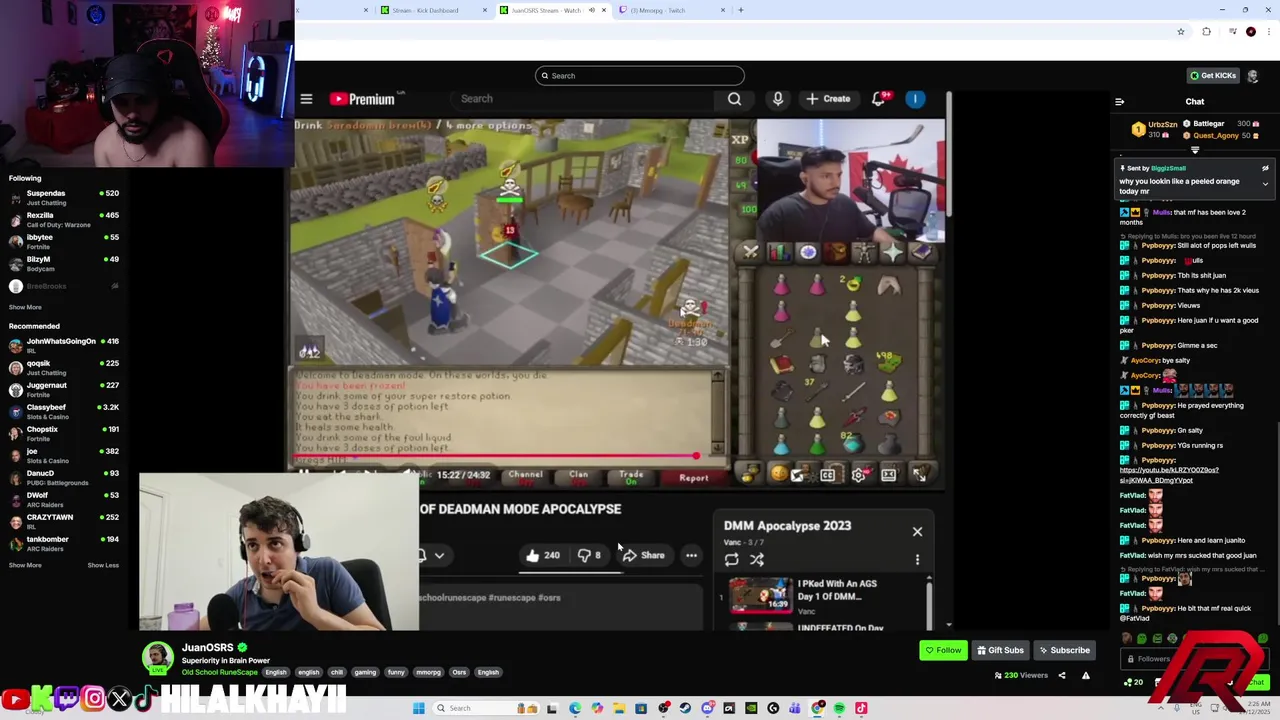
Task: Toggle playlist loop
Action: 732,560
